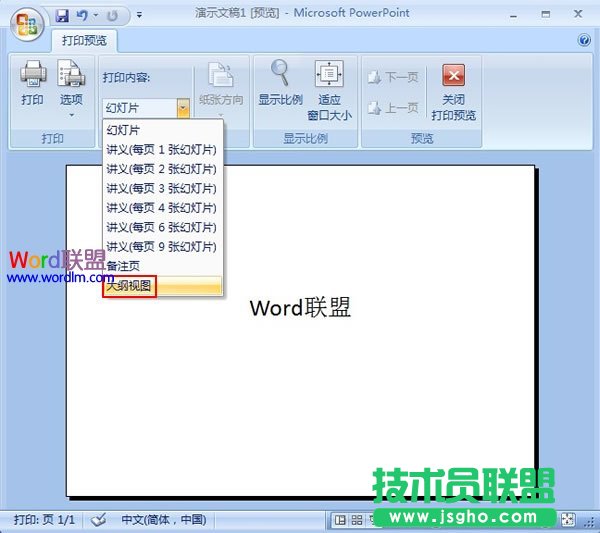This screenshot has height=533, width=600.
Task: Click the Zoom (显示比例) magnifier icon
Action: point(280,74)
